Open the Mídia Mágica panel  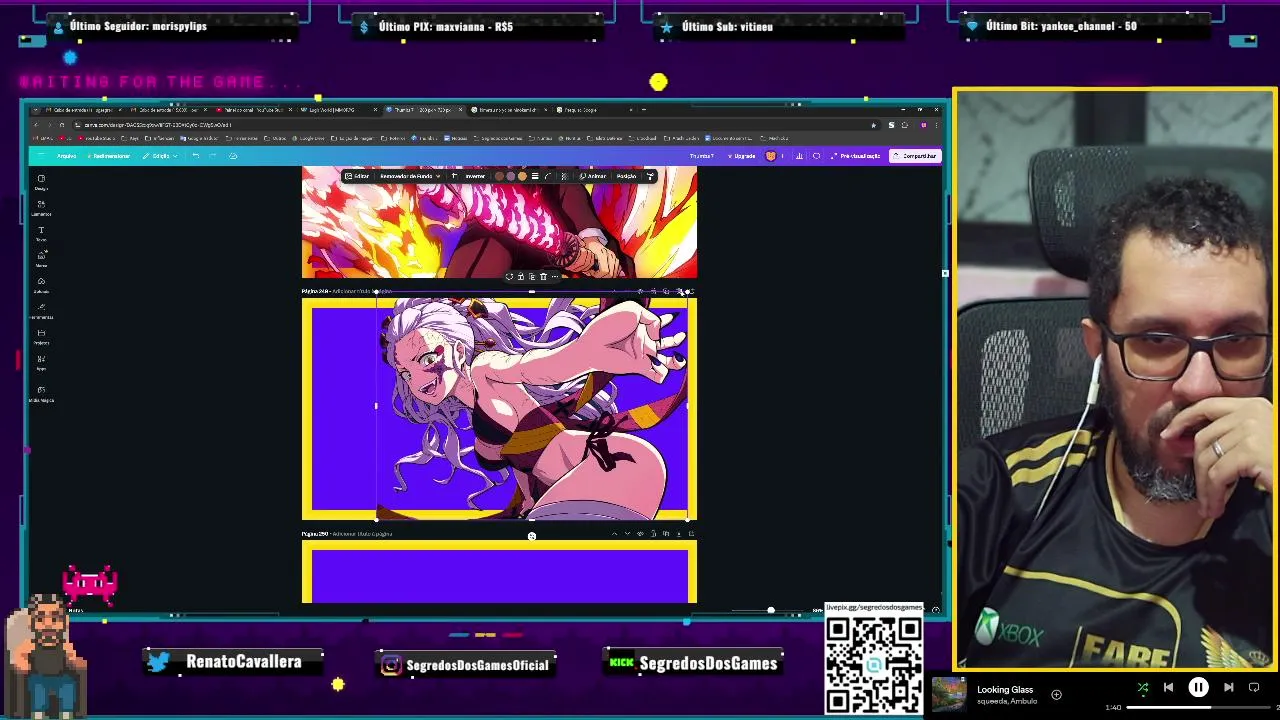(41, 394)
